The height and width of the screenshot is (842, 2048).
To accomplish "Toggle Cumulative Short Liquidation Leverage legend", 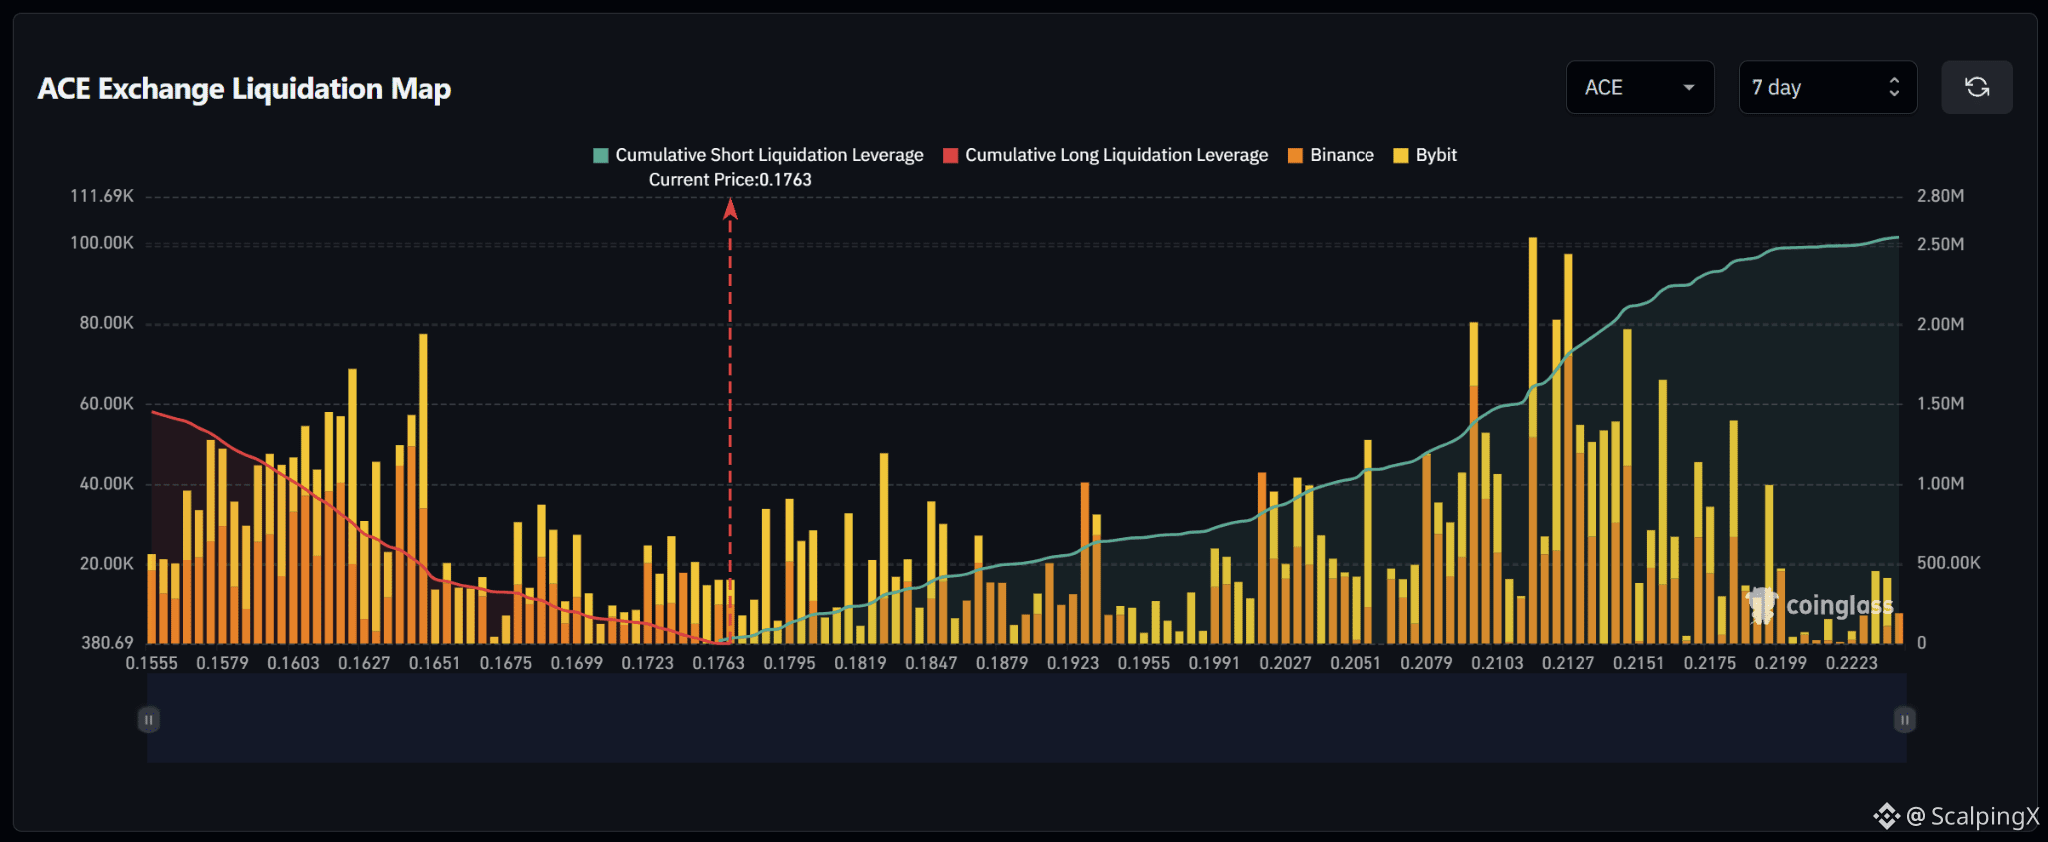I will click(758, 155).
